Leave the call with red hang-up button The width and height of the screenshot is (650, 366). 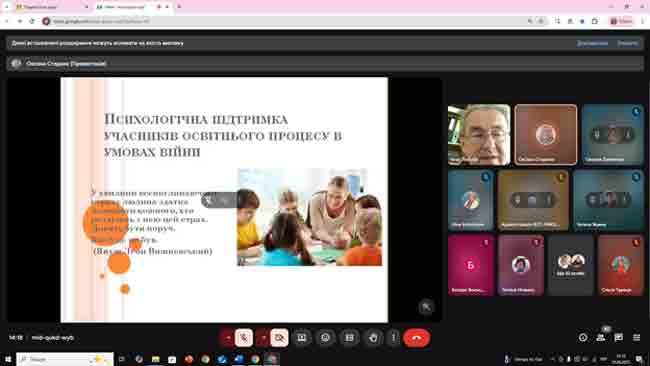click(417, 338)
